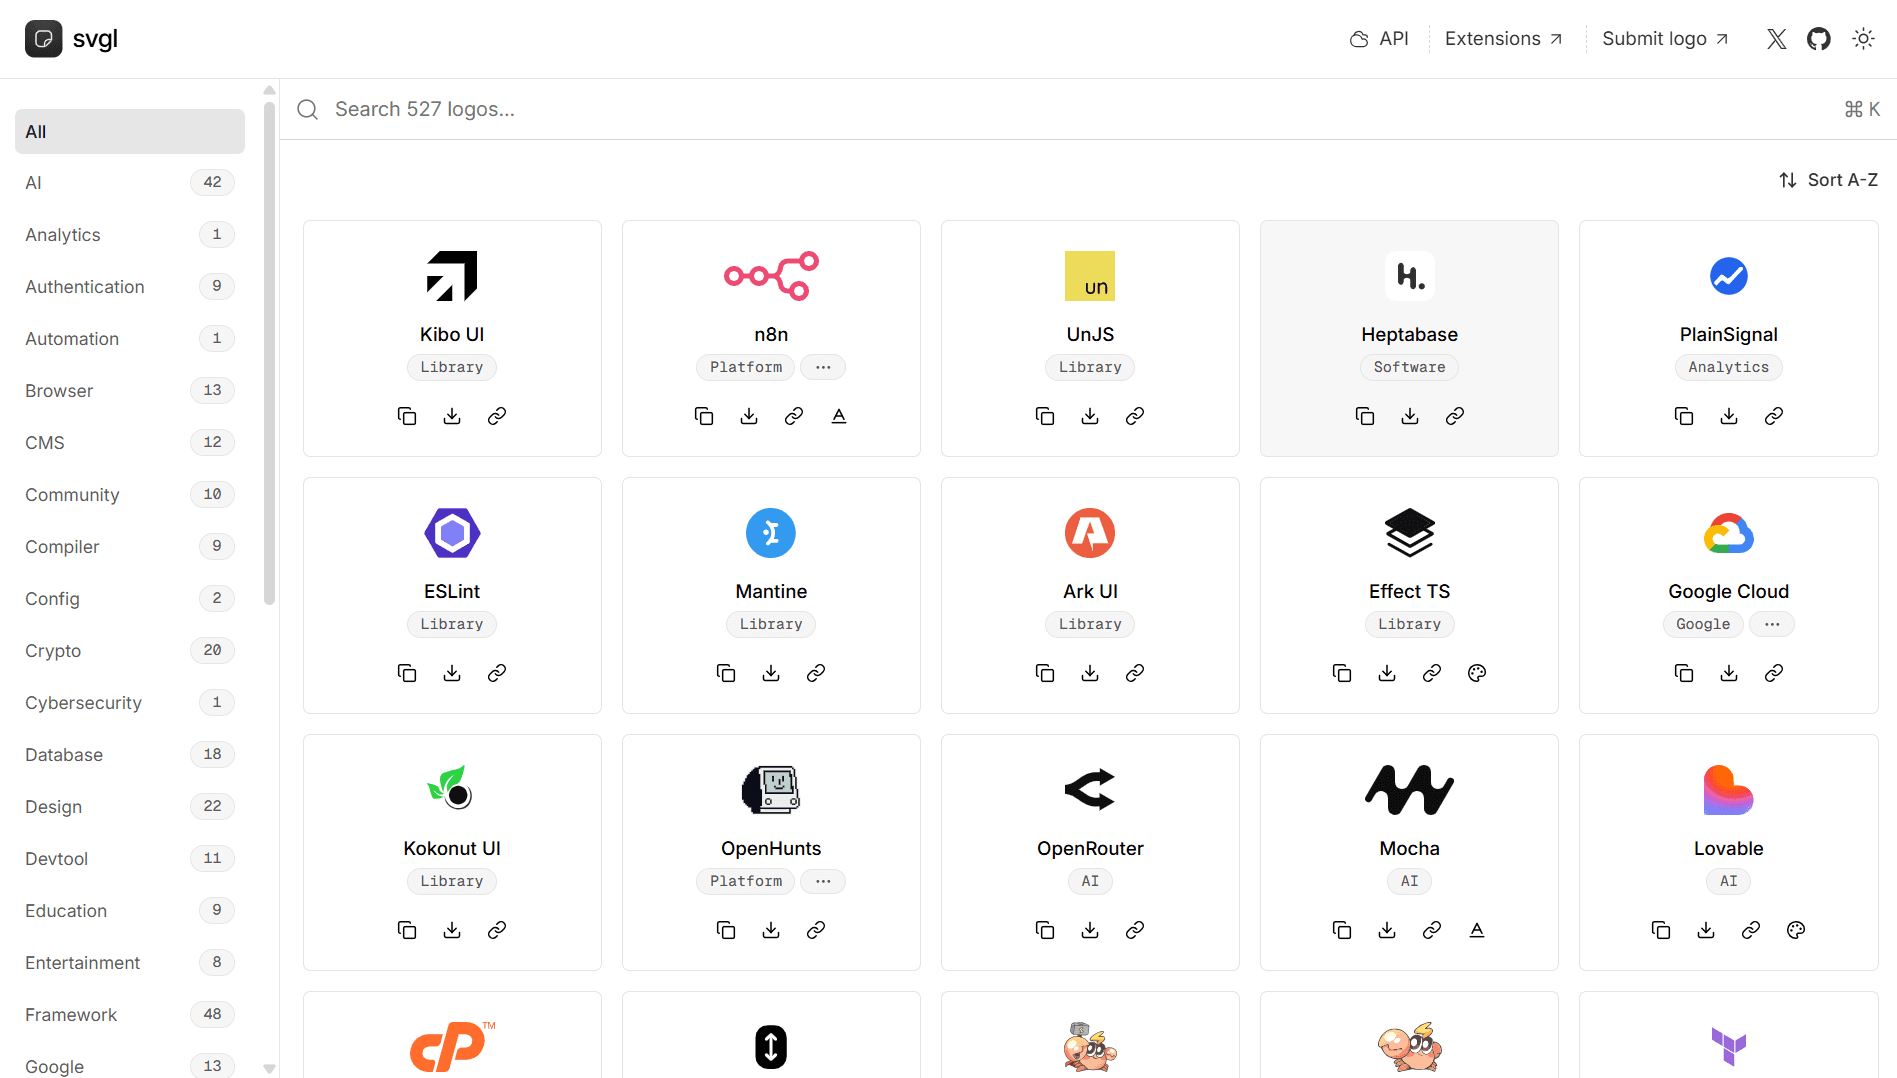Open the Entertainment category
The height and width of the screenshot is (1078, 1897).
(x=130, y=963)
